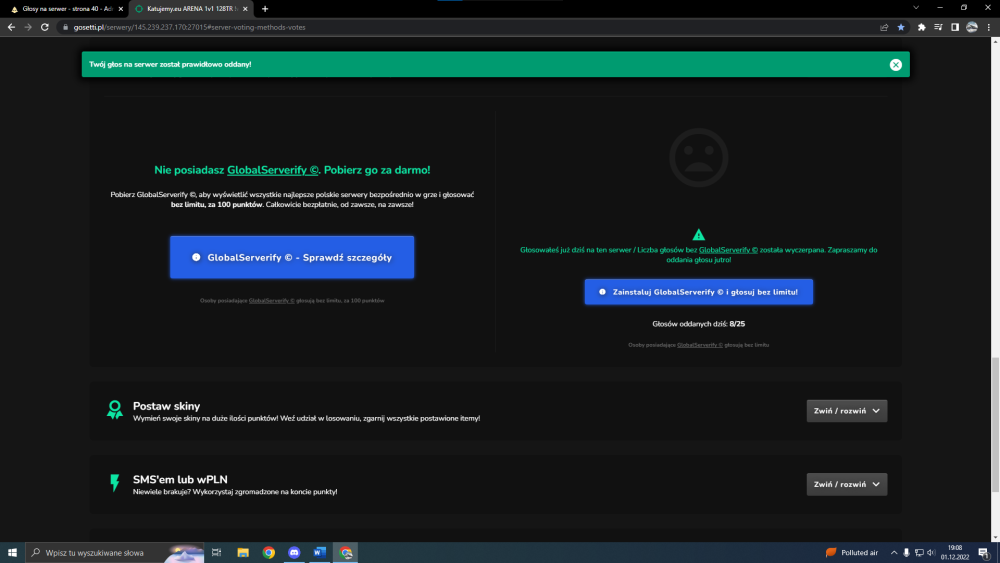Click the 'Postaw skiny' ribbon icon
The height and width of the screenshot is (563, 1000).
(x=115, y=409)
